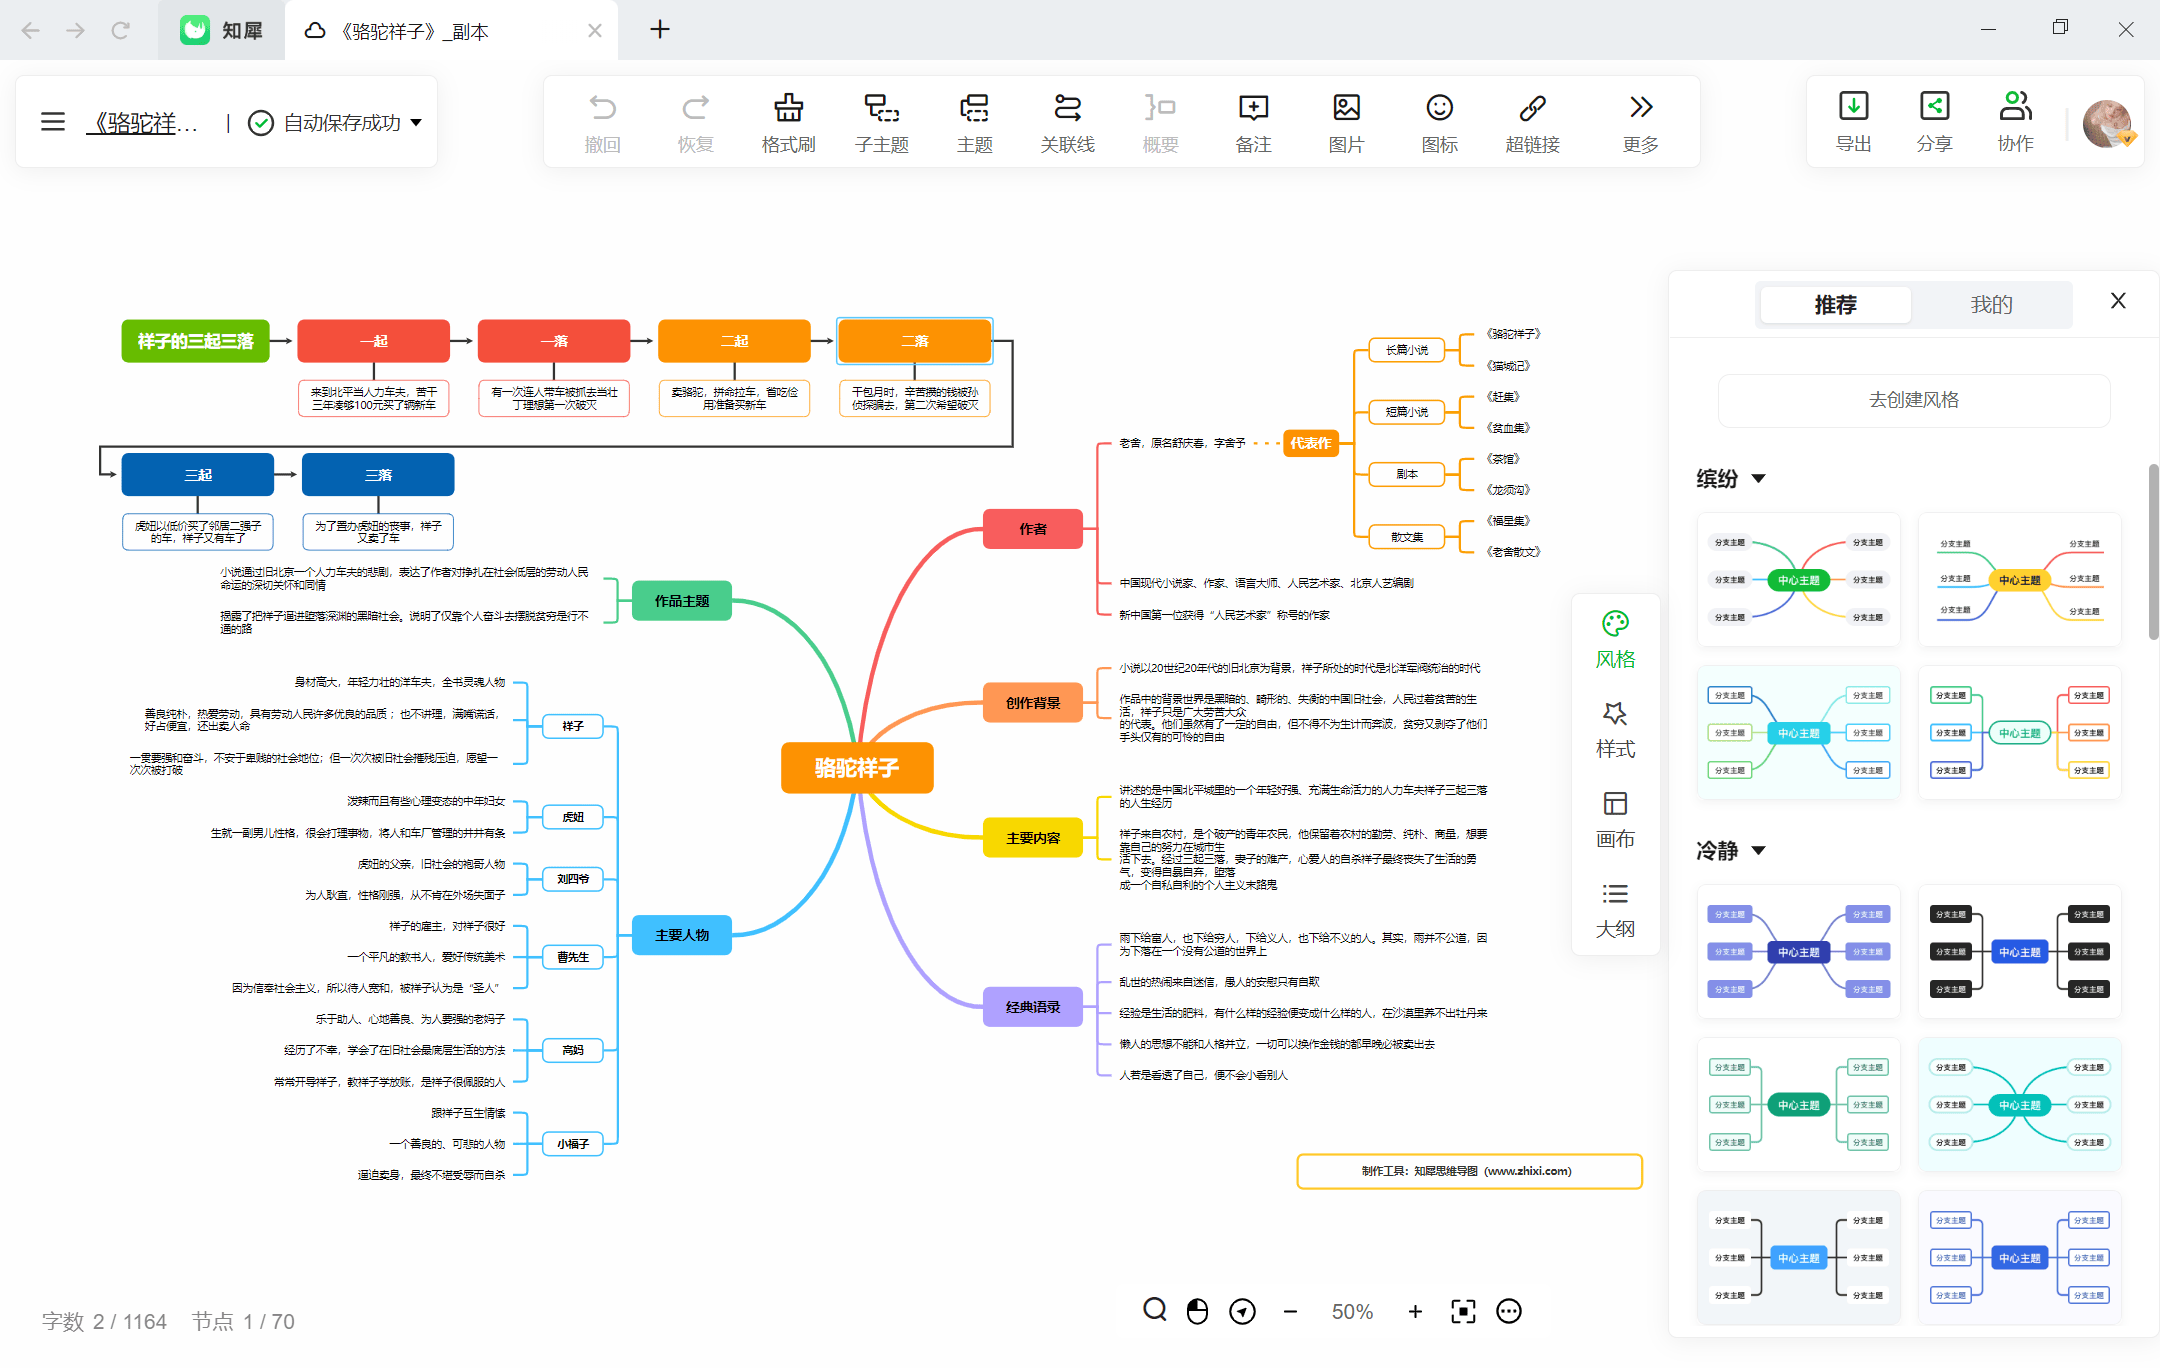
Task: Insert a relationship line (关联线)
Action: (1067, 122)
